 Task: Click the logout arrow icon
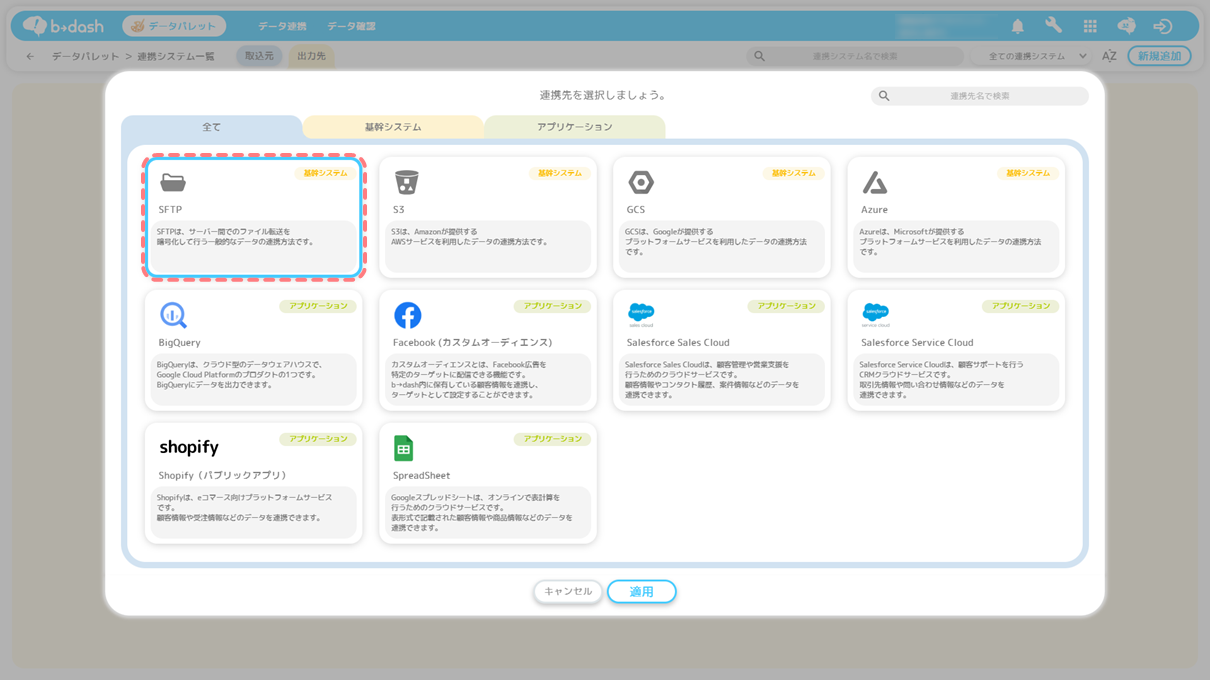[x=1162, y=26]
